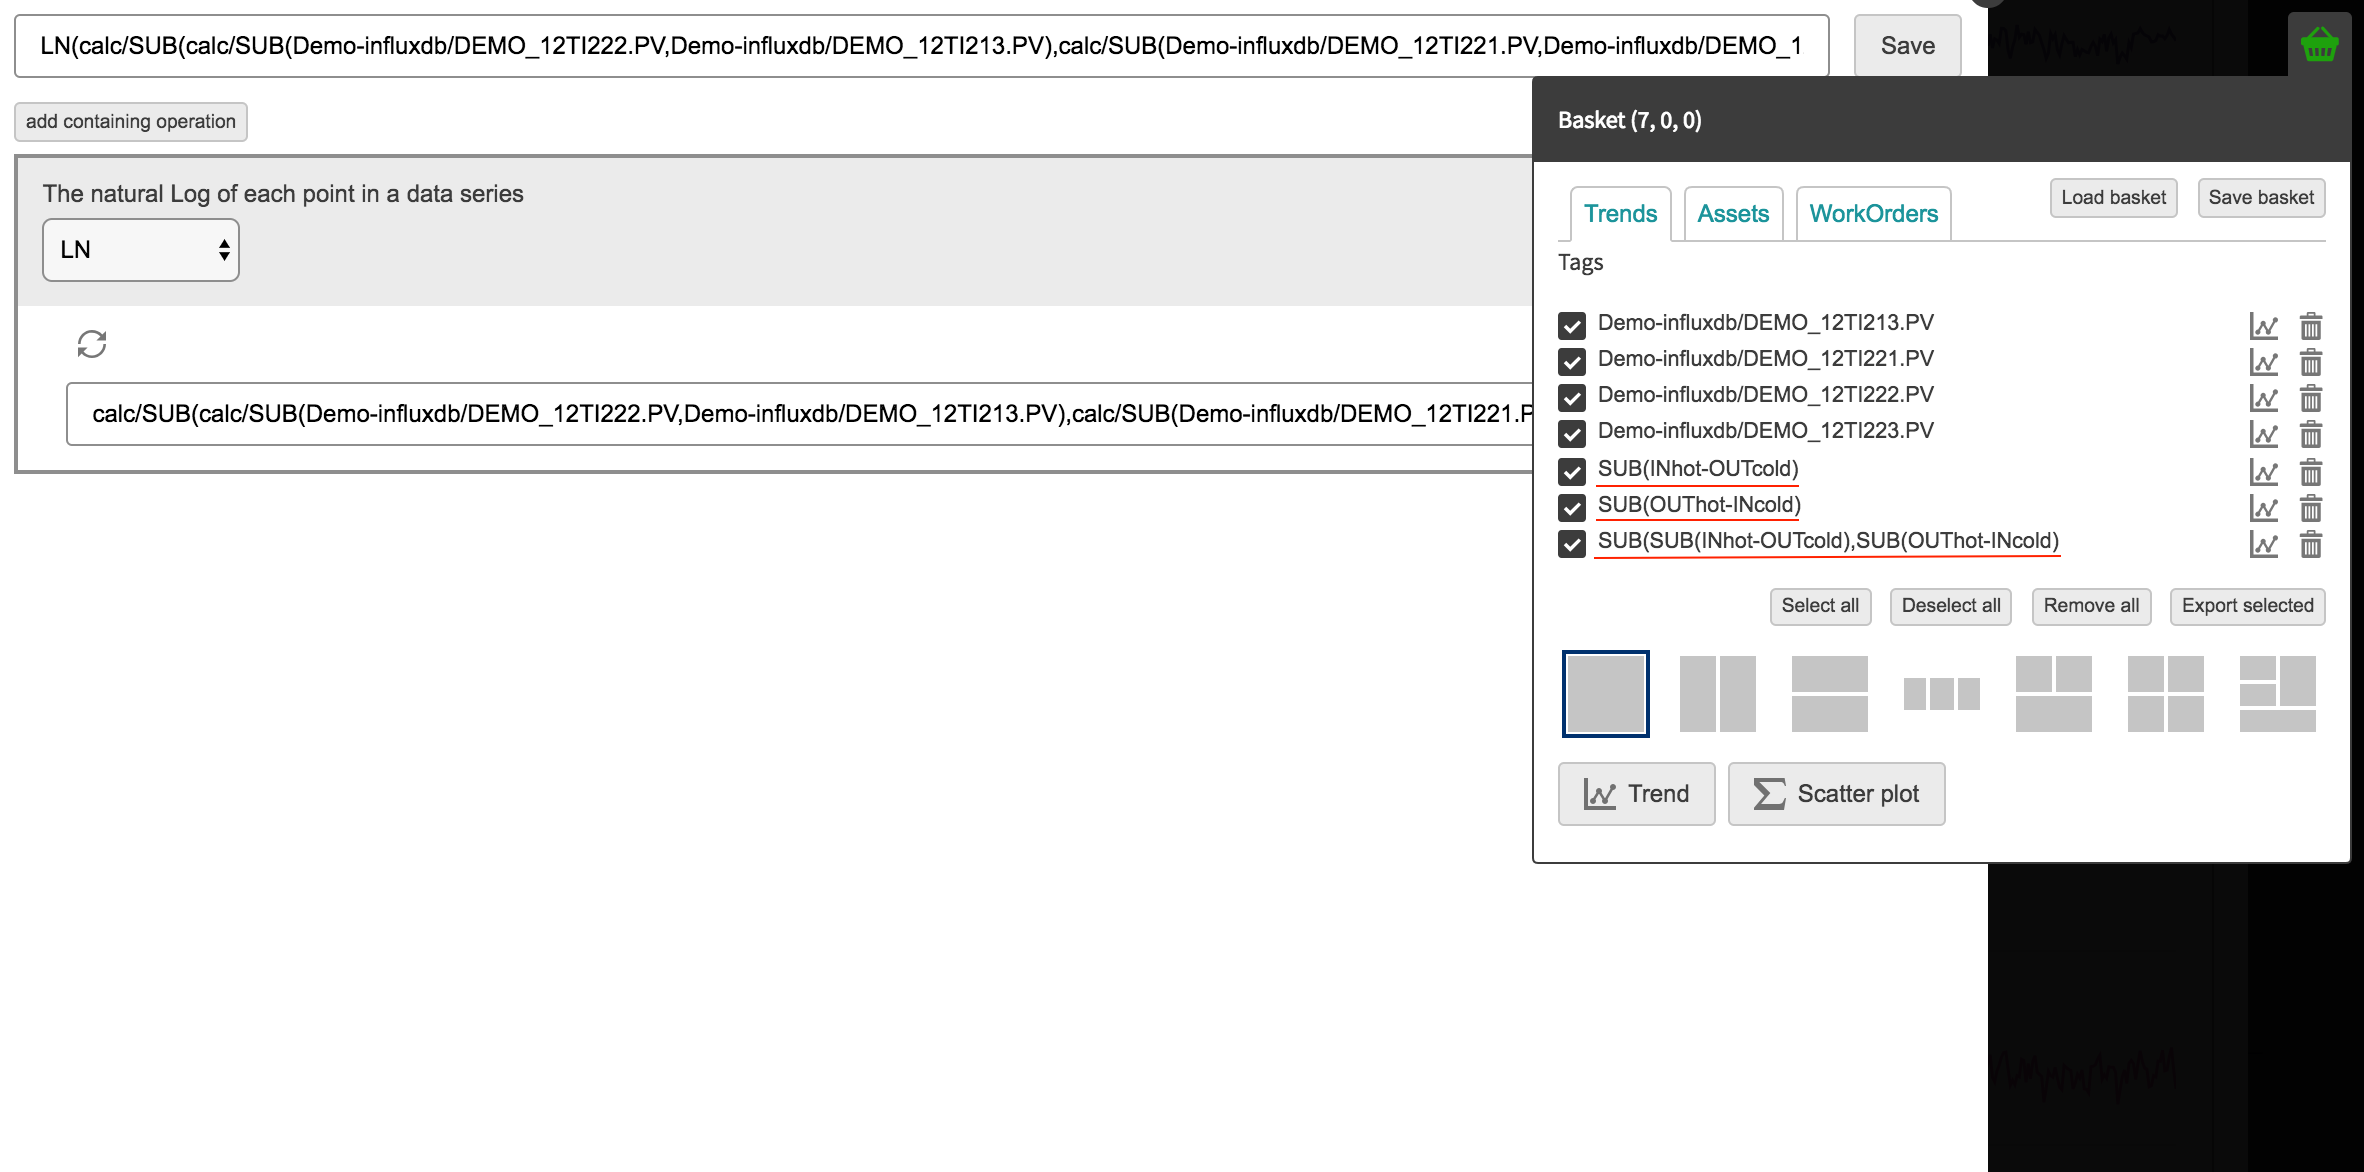The height and width of the screenshot is (1172, 2364).
Task: Click Export selected
Action: click(2247, 606)
